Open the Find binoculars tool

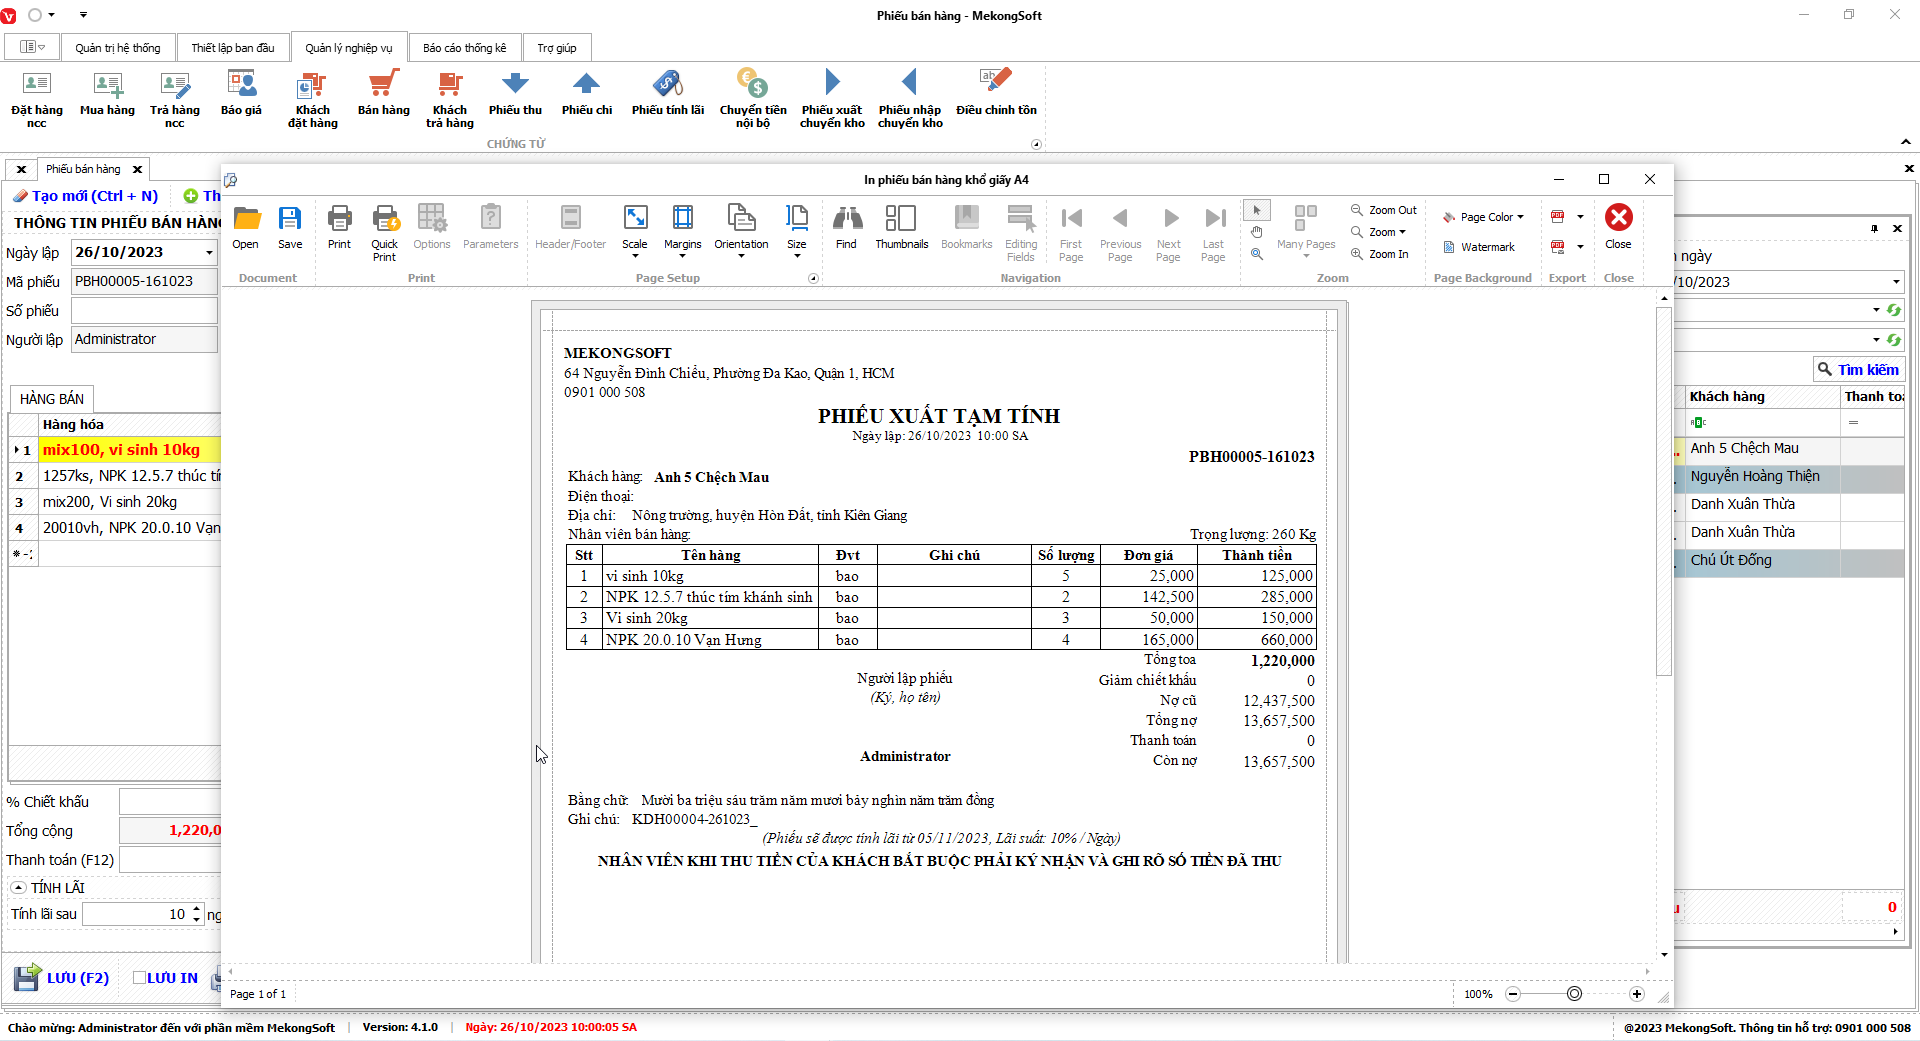[x=846, y=227]
